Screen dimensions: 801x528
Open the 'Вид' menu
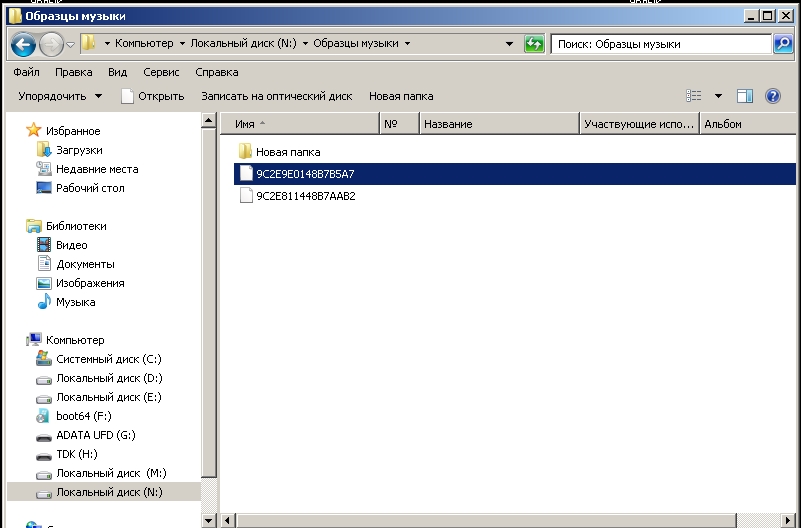[x=117, y=72]
